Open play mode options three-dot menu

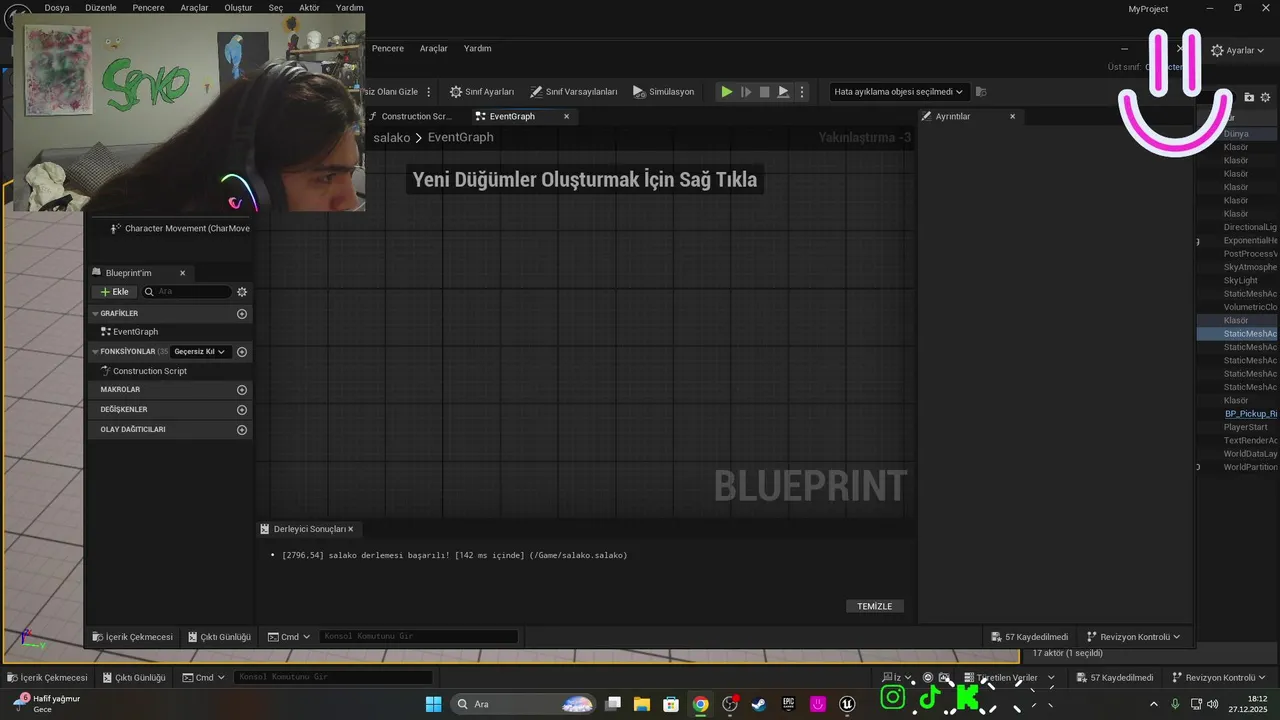point(801,91)
